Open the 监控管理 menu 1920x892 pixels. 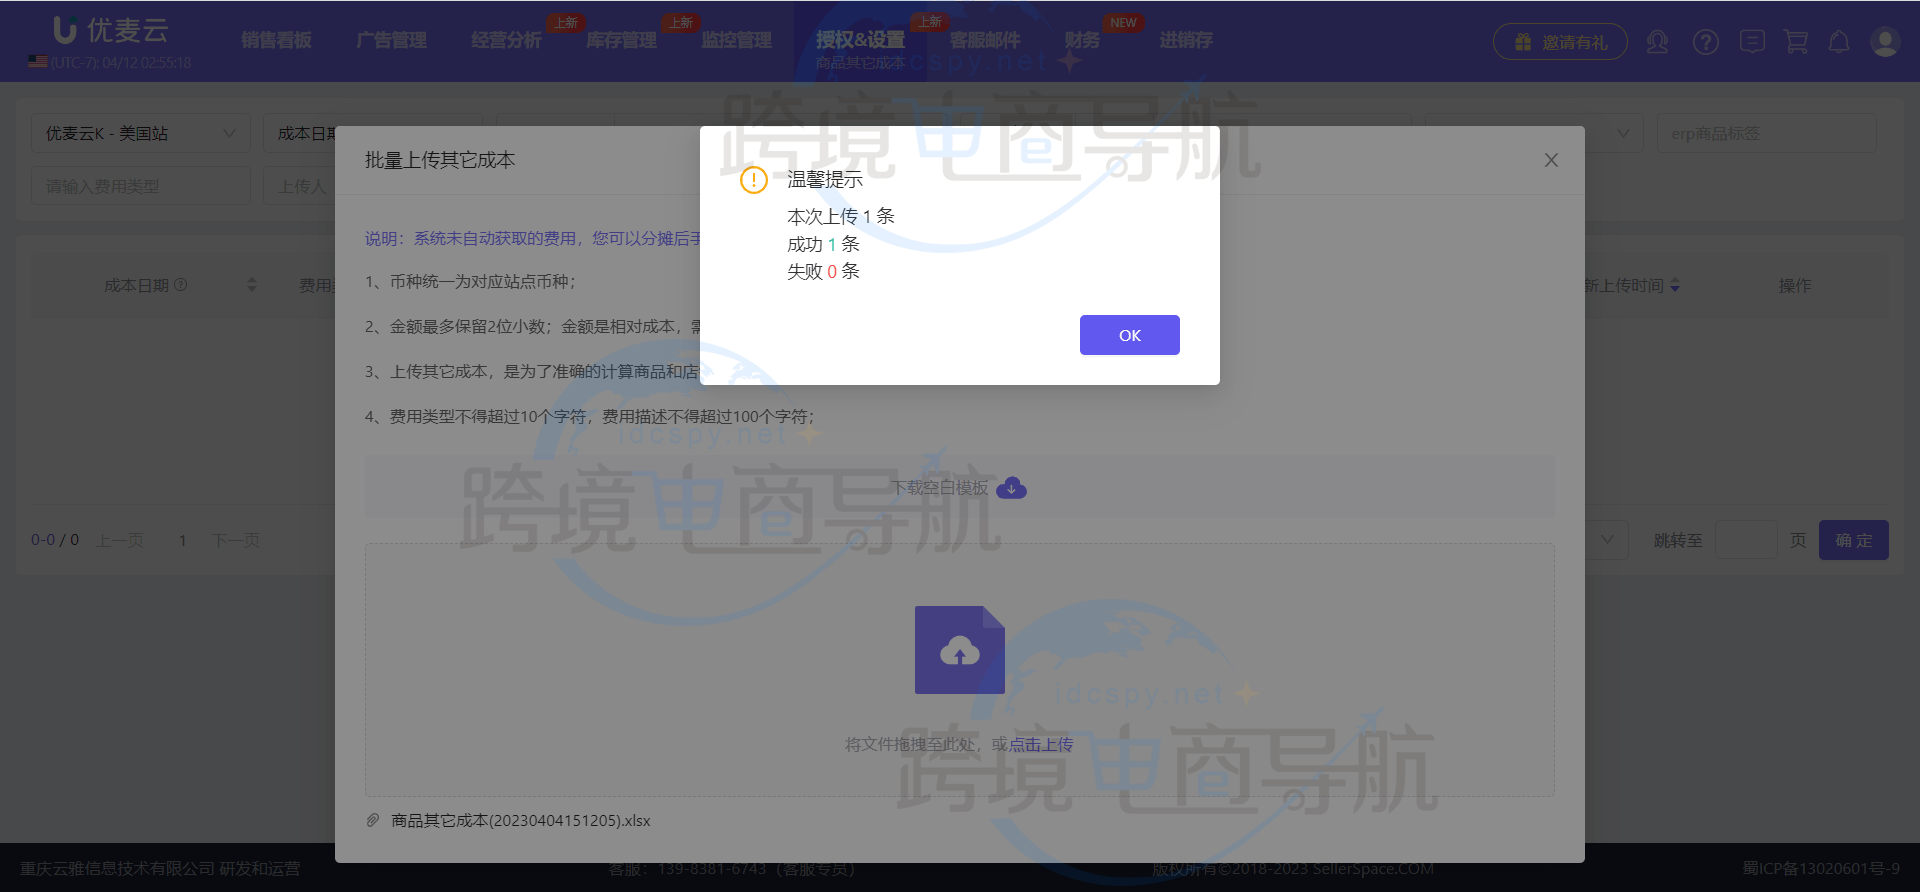click(737, 40)
